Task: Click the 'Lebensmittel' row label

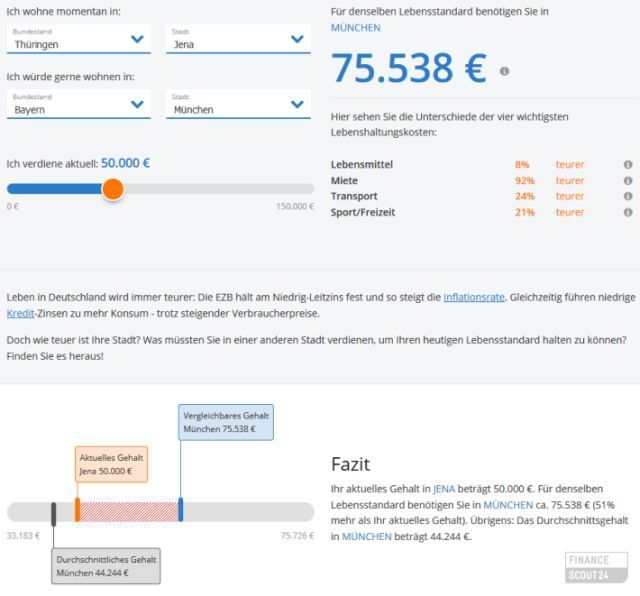Action: (362, 165)
